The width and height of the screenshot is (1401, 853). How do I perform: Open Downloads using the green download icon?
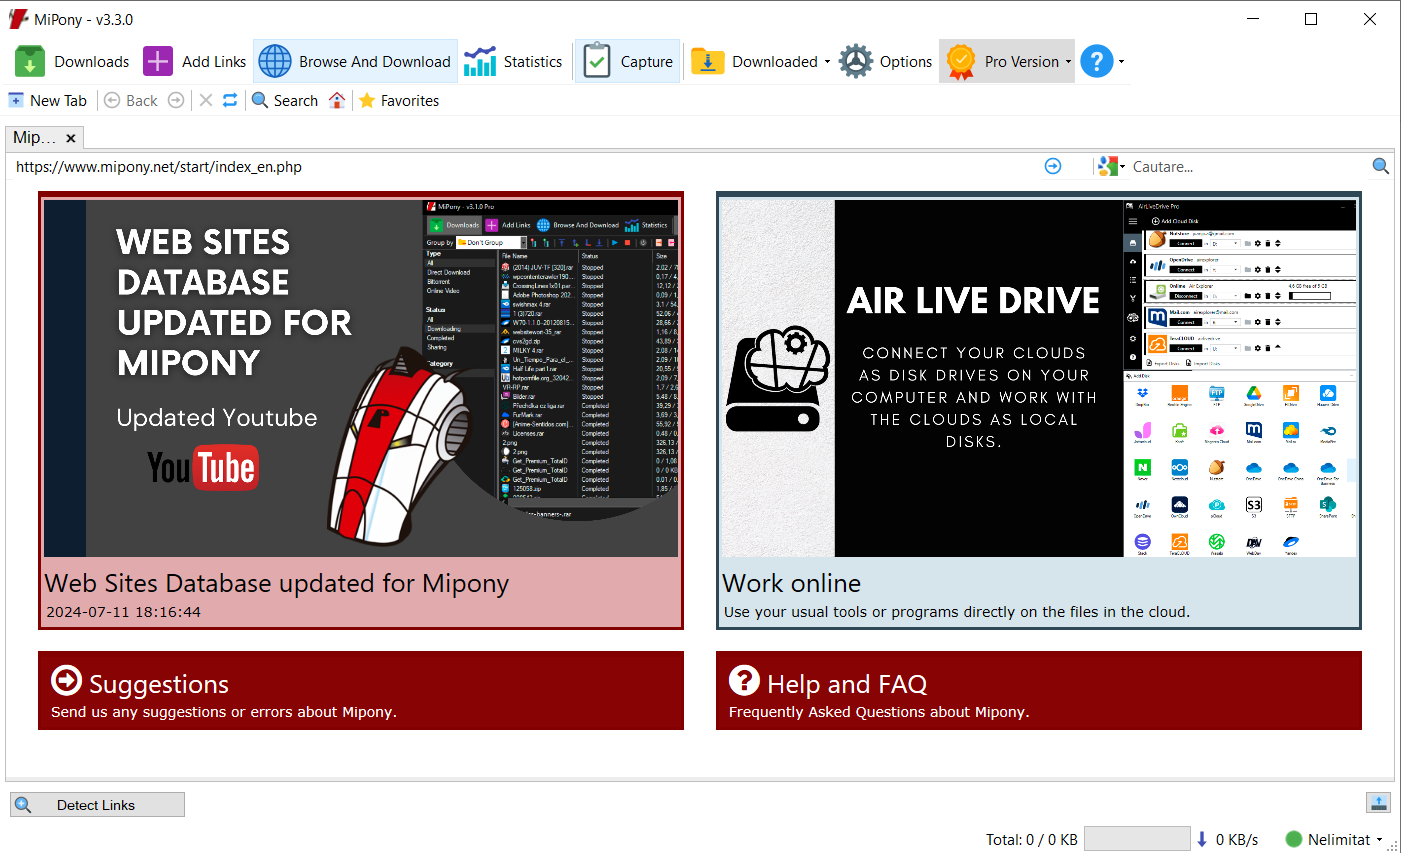(x=29, y=61)
